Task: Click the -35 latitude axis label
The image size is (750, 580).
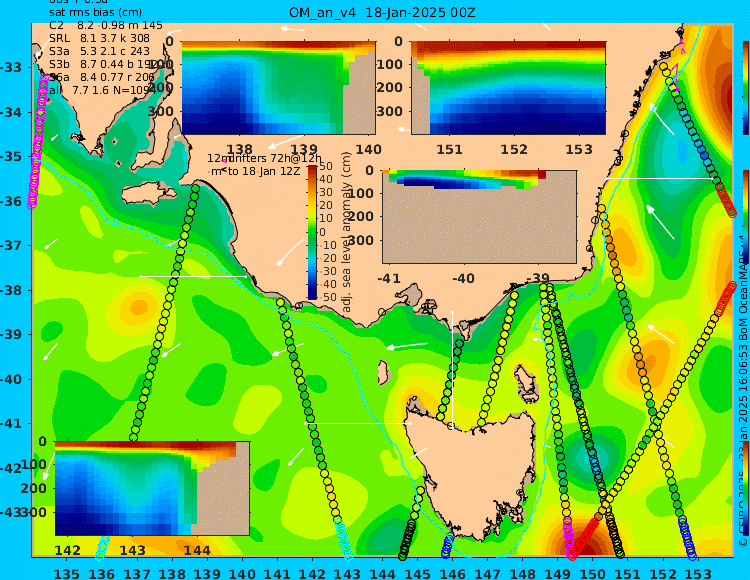Action: [11, 157]
